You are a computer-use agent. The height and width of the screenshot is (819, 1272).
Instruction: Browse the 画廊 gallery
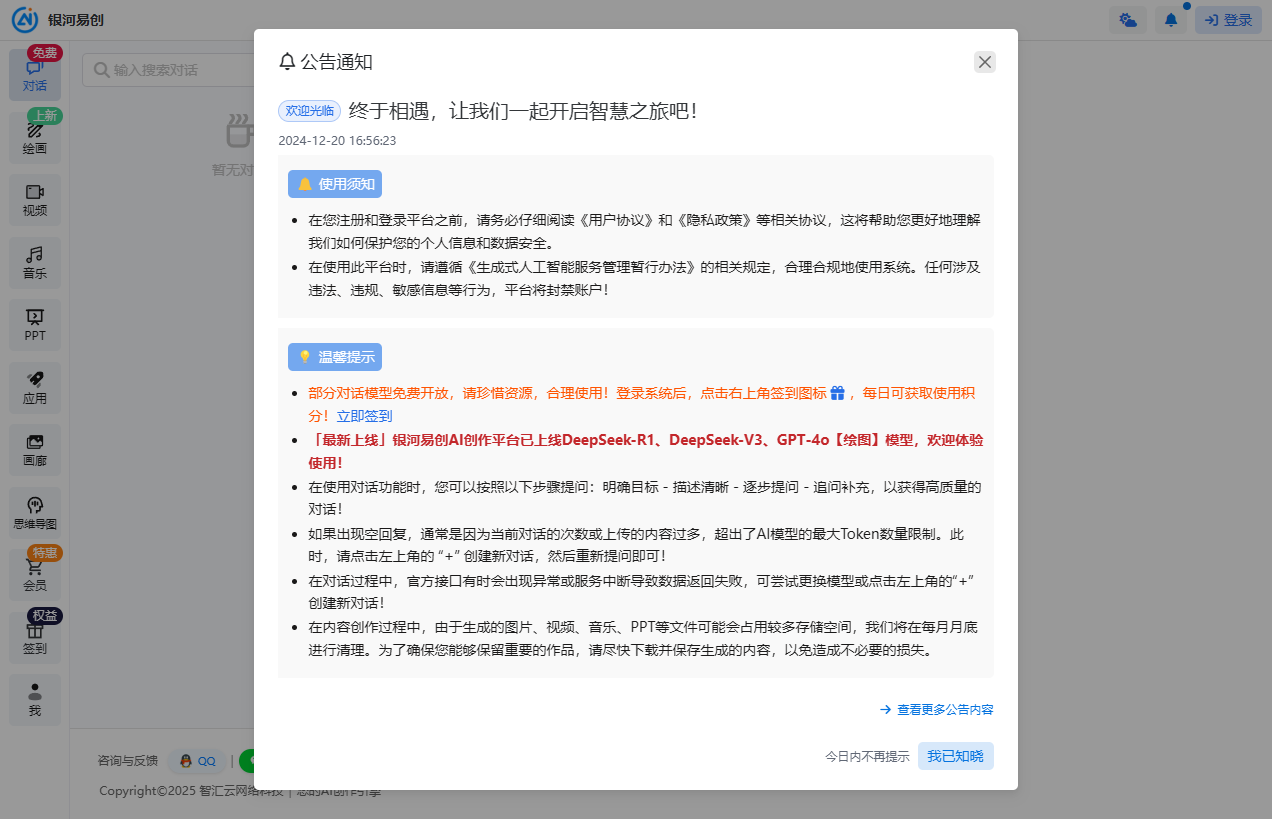35,449
